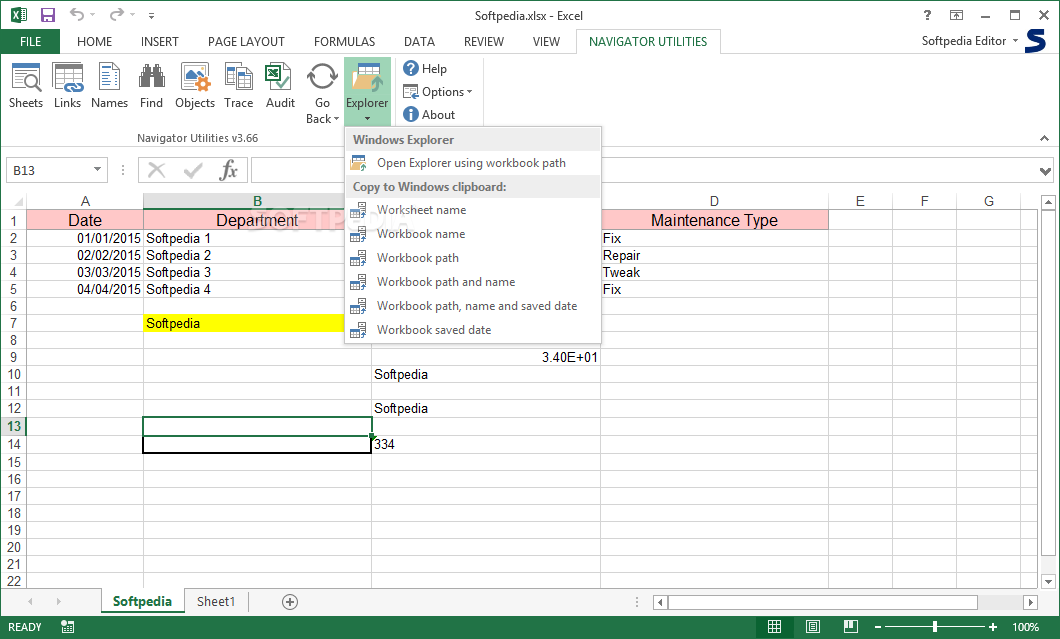Expand the Name Box dropdown
1060x639 pixels.
[x=97, y=170]
